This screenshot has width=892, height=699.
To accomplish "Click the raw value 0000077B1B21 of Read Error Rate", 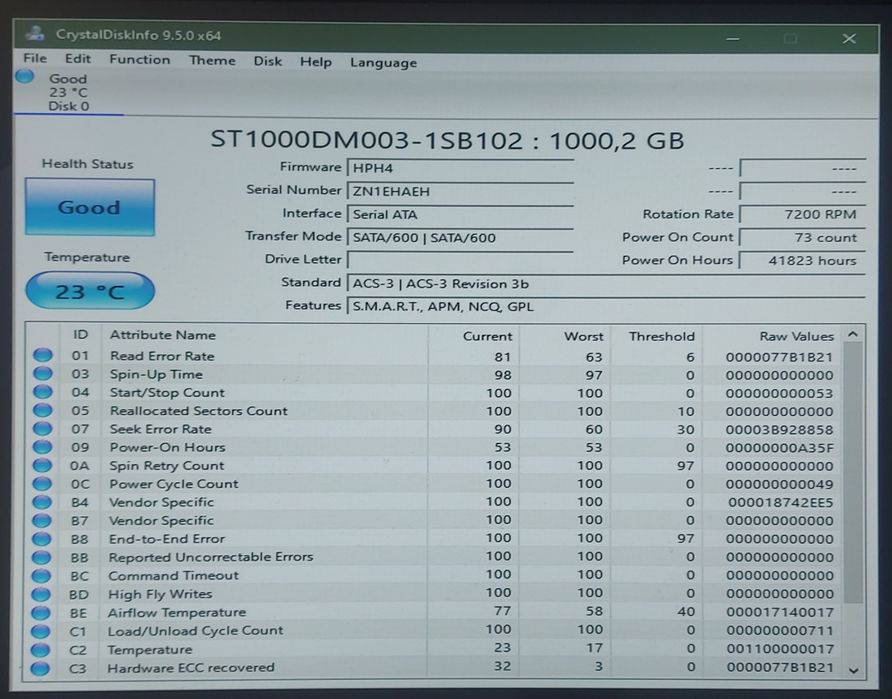I will pyautogui.click(x=779, y=357).
